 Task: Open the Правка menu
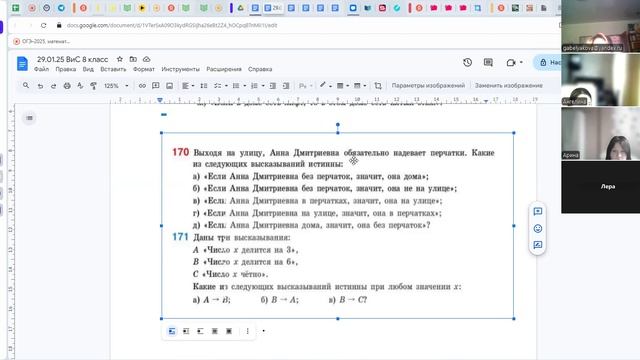[66, 69]
